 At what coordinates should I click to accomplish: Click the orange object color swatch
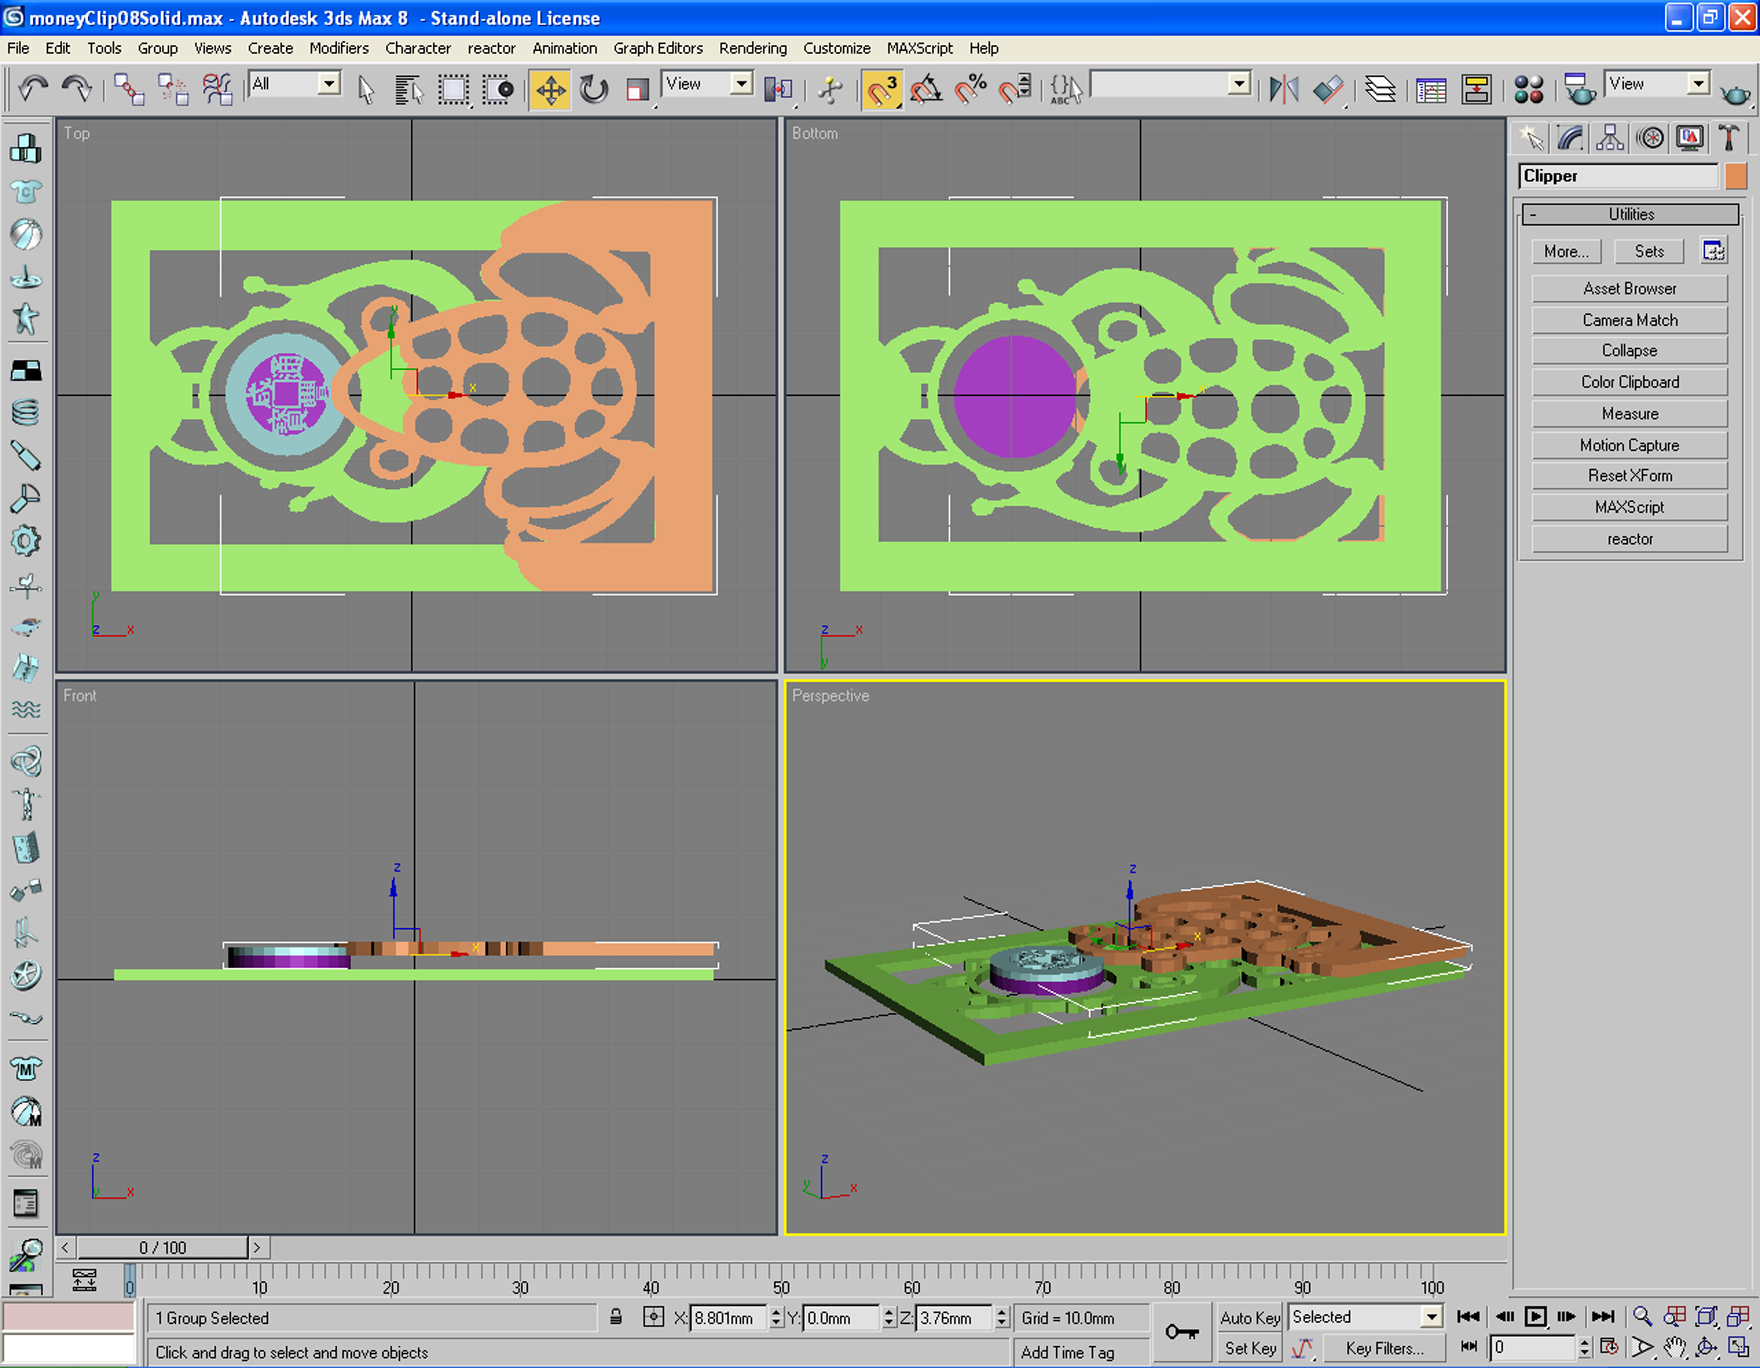[x=1736, y=176]
